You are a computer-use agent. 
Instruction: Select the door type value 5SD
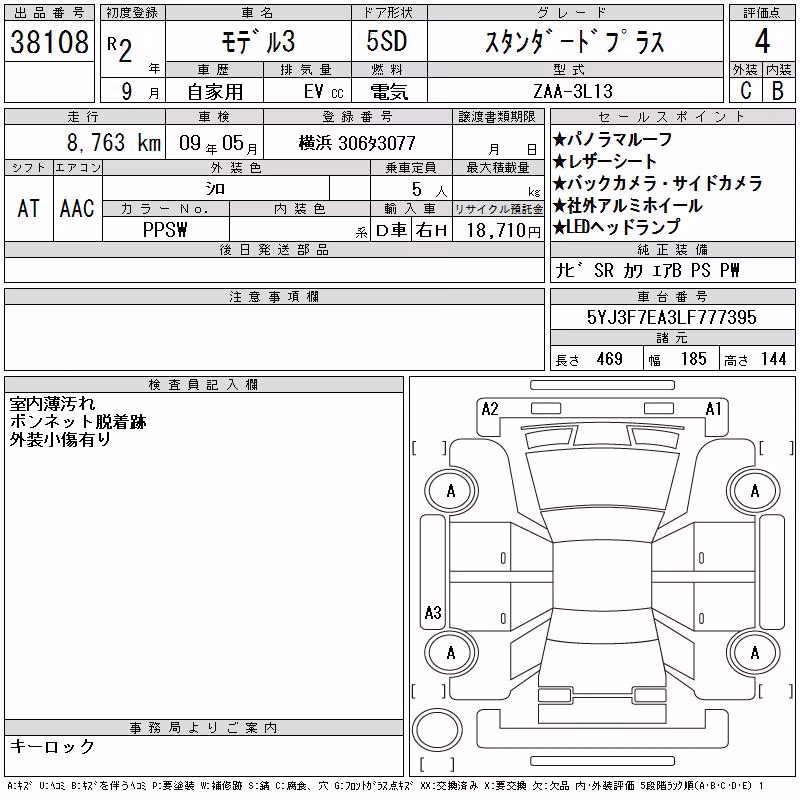pos(387,41)
